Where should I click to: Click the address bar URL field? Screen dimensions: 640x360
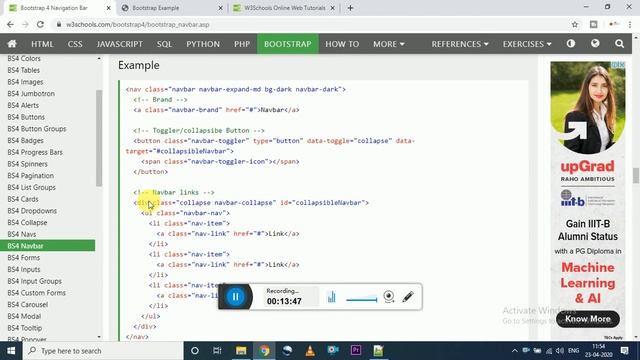click(x=310, y=24)
